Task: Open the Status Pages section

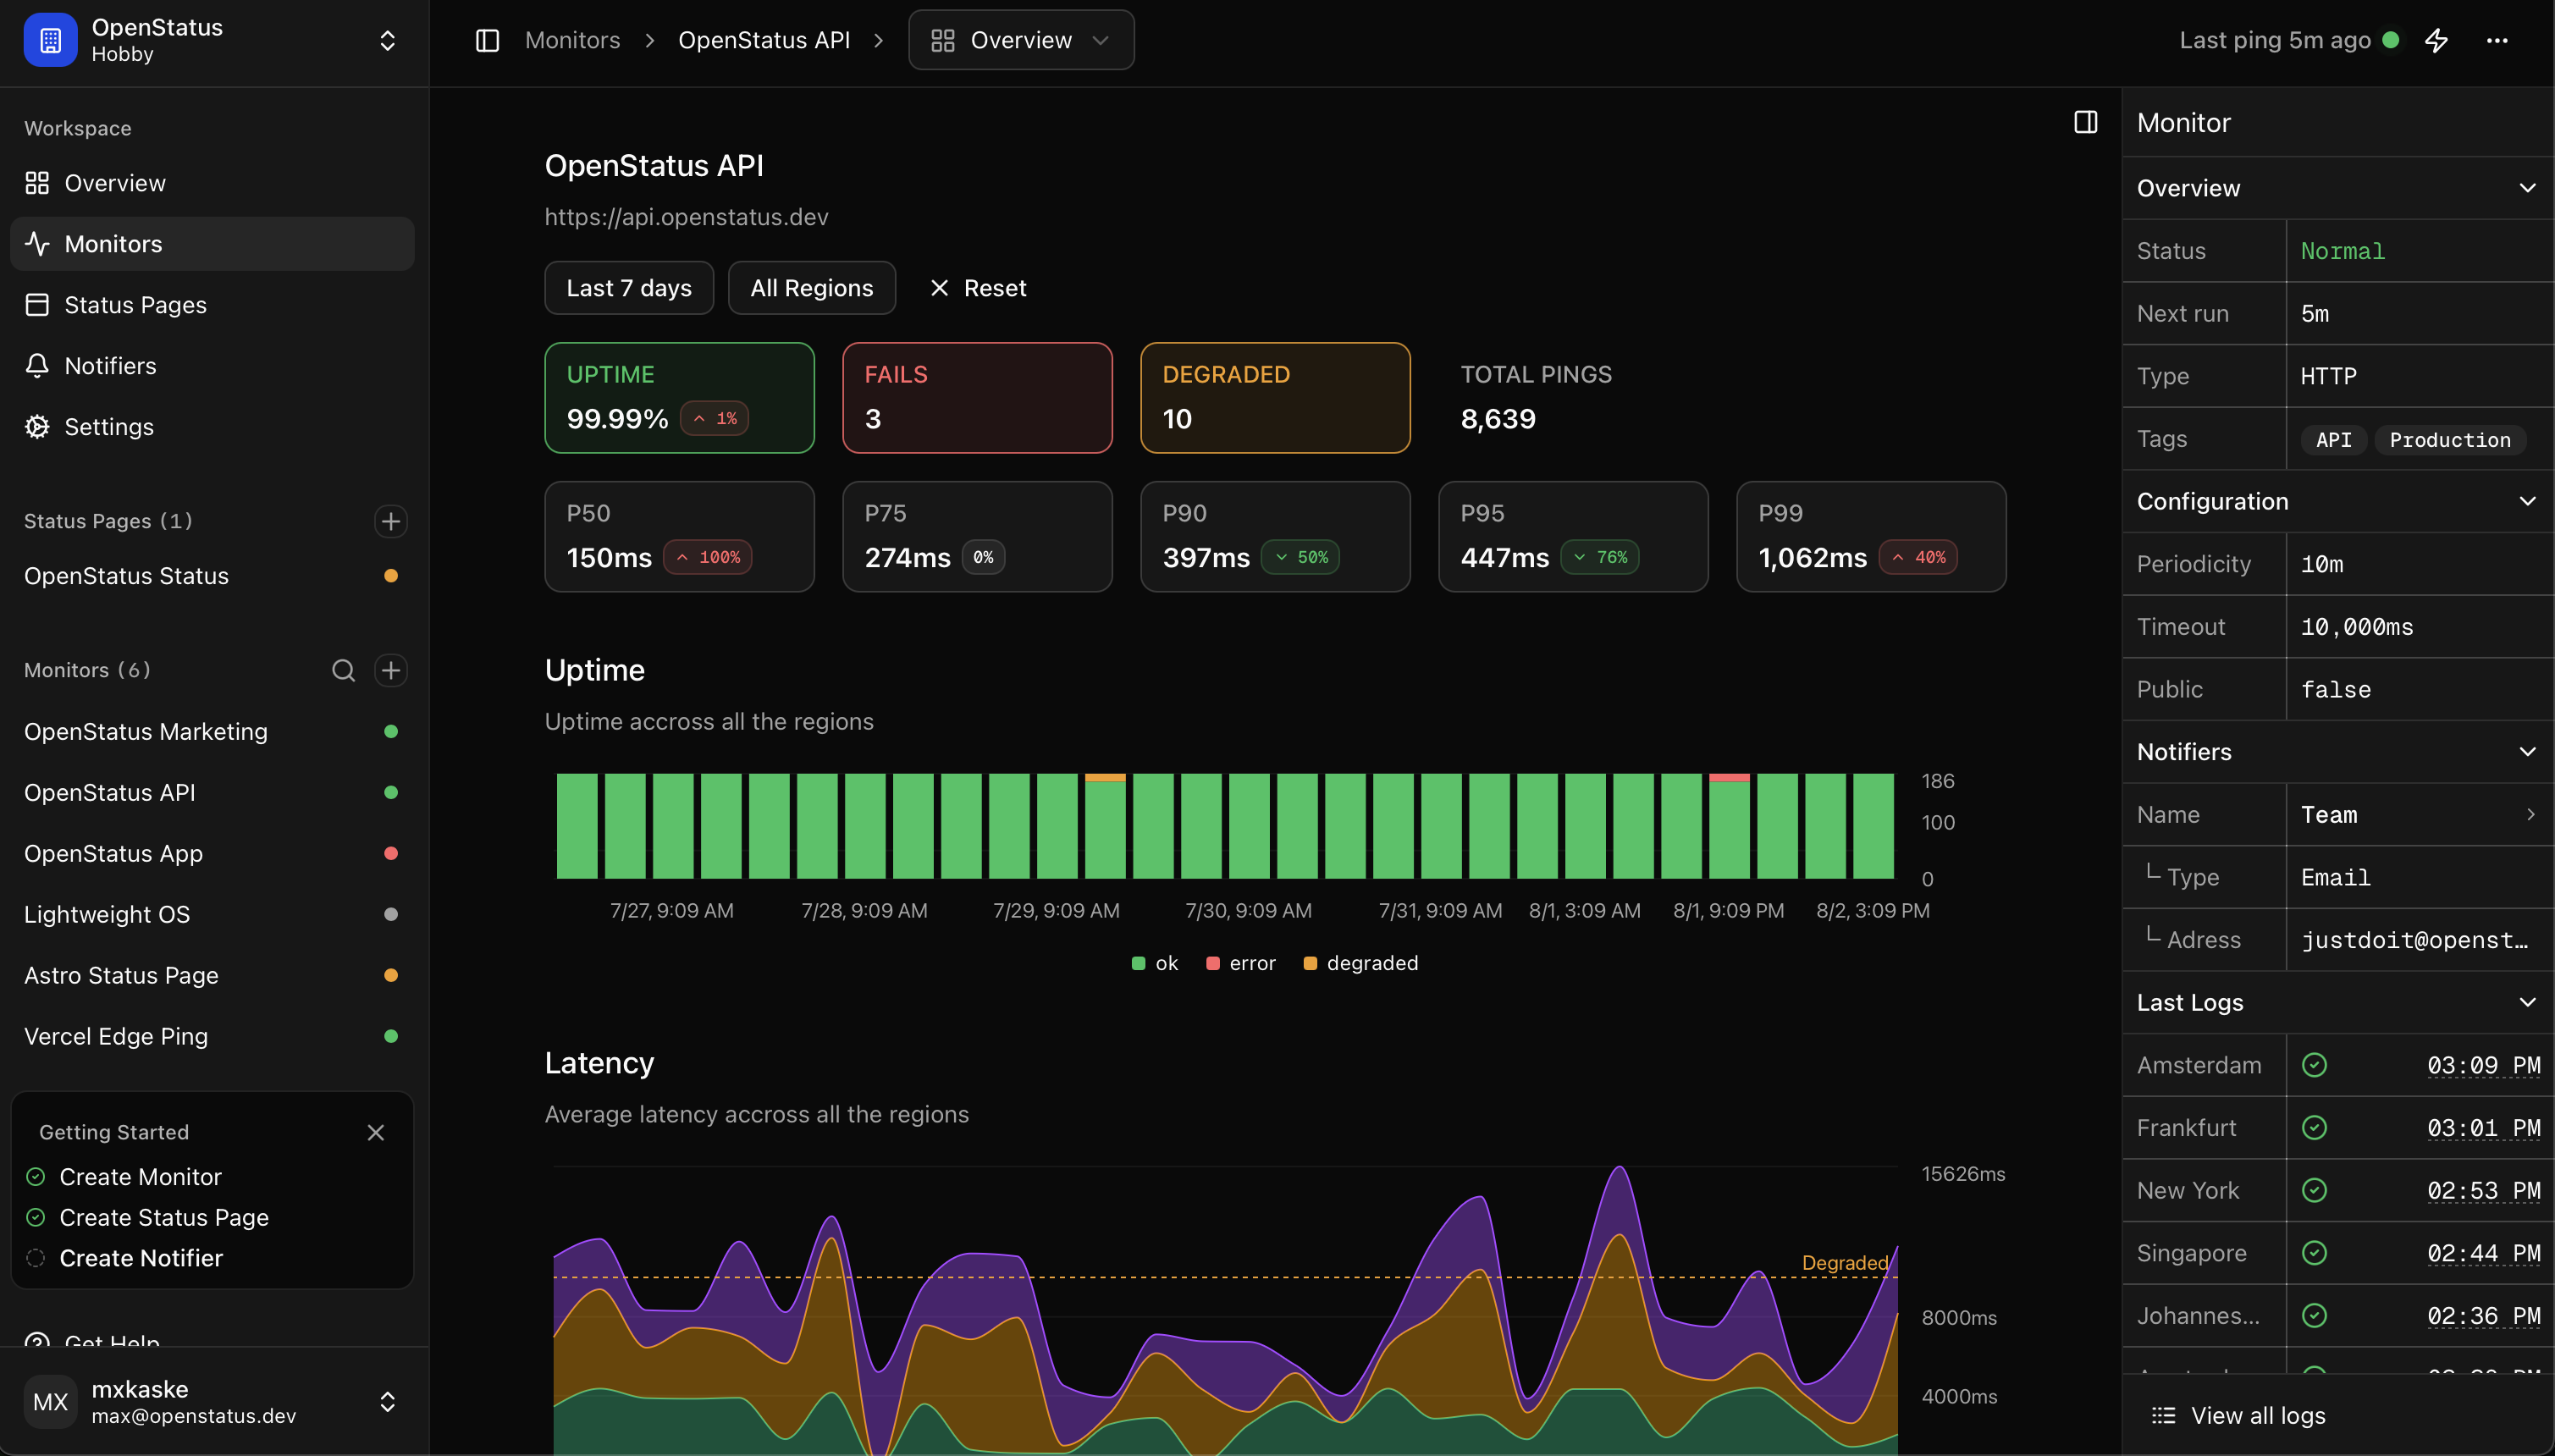Action: pyautogui.click(x=135, y=304)
